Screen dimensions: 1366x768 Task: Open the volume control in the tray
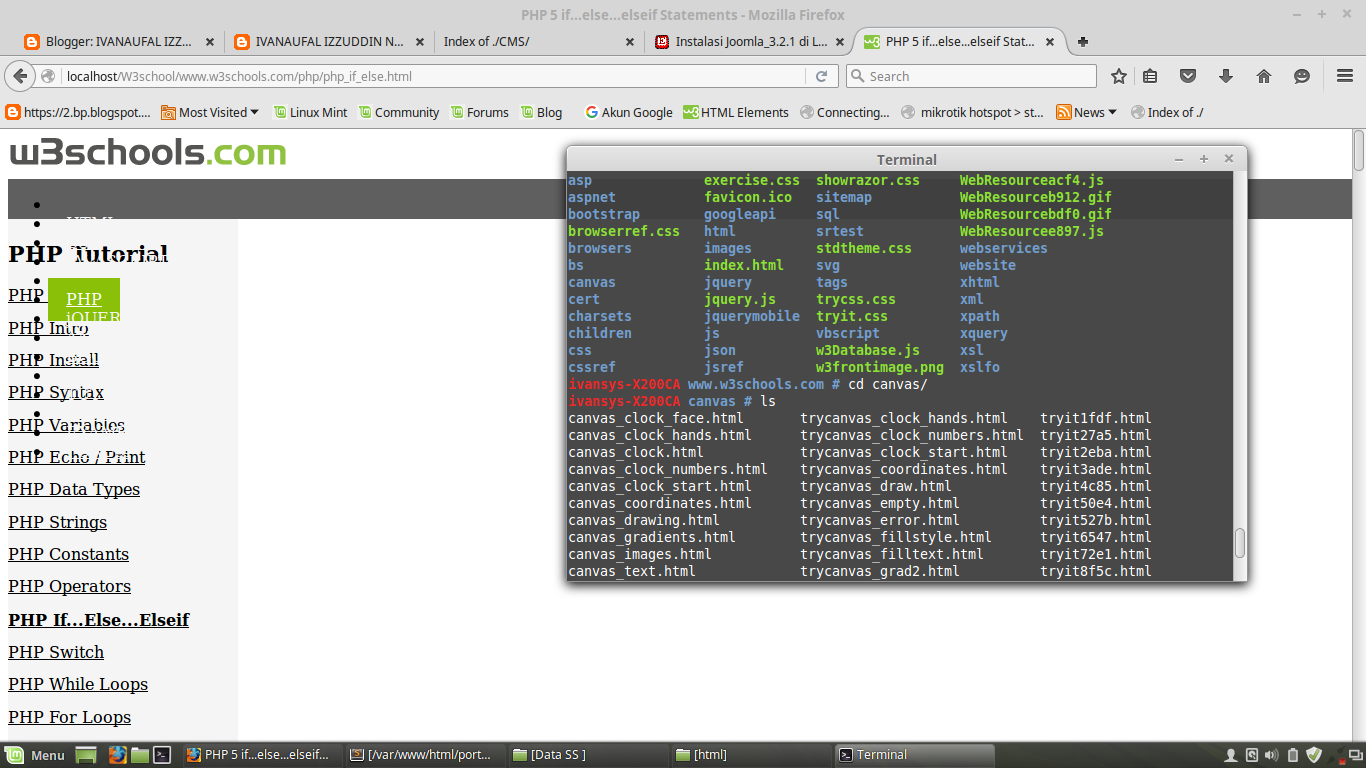click(1272, 755)
